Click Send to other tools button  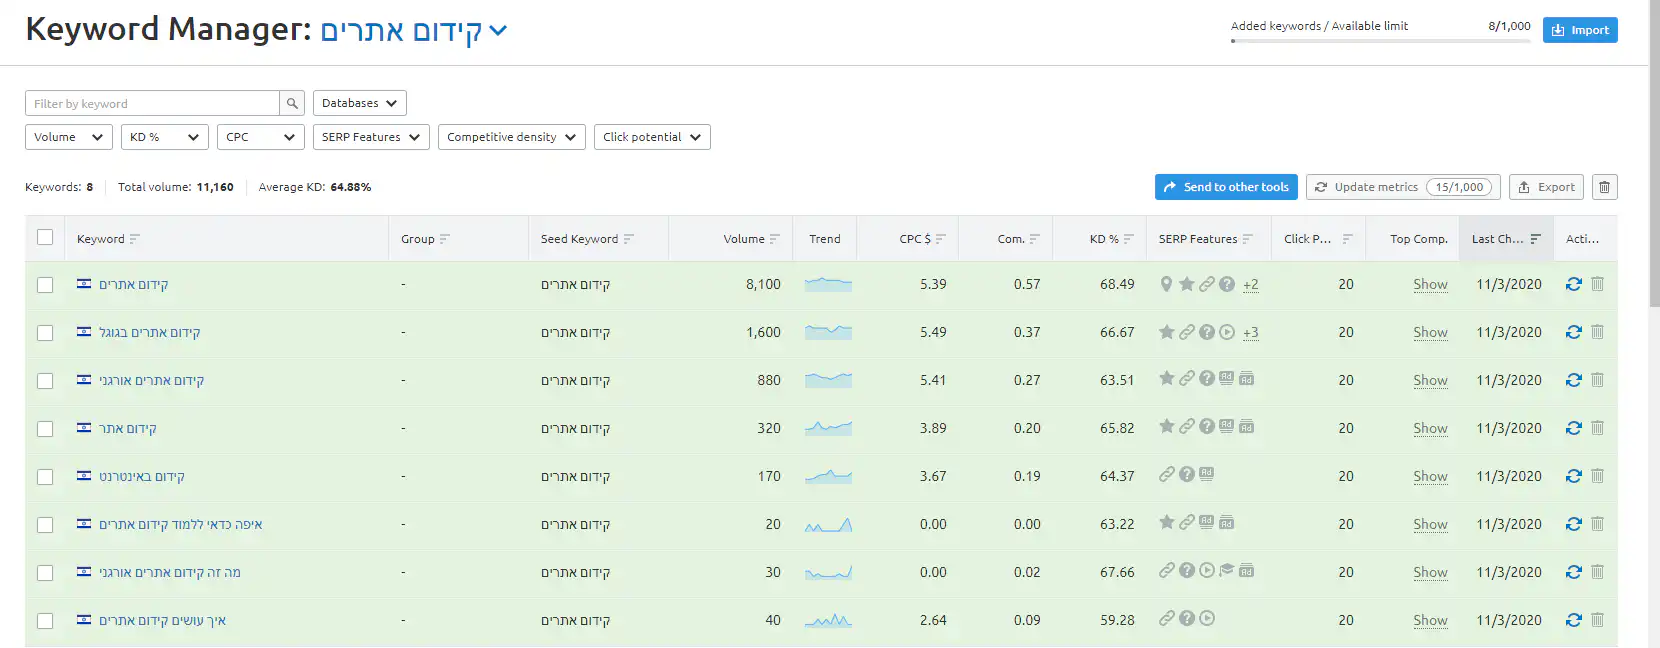pyautogui.click(x=1225, y=187)
